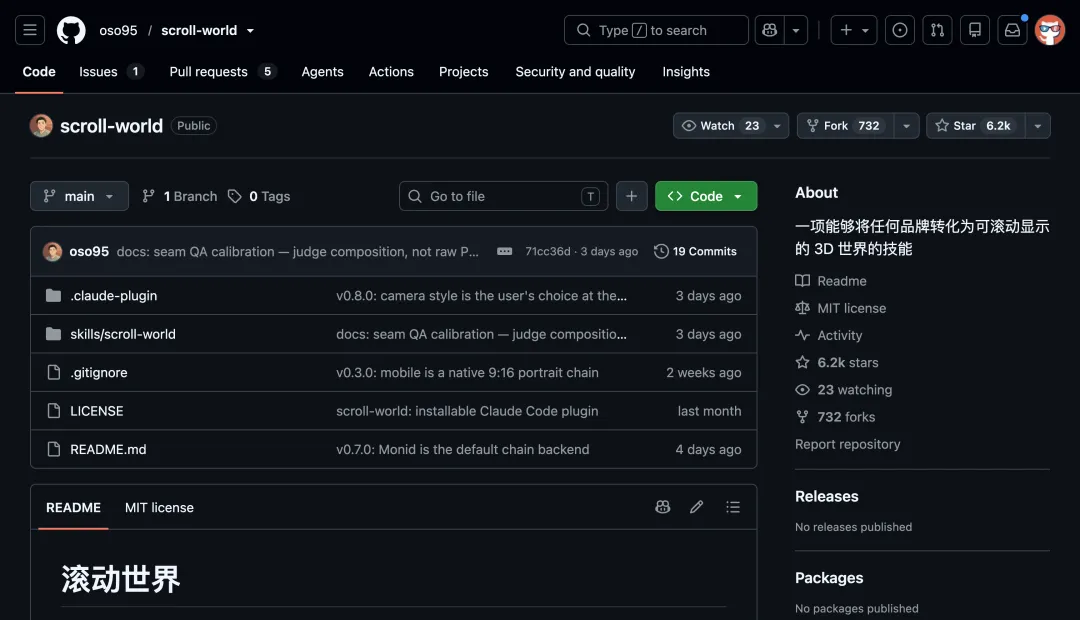Open the green Code dropdown button
This screenshot has height=620, width=1080.
pyautogui.click(x=706, y=196)
